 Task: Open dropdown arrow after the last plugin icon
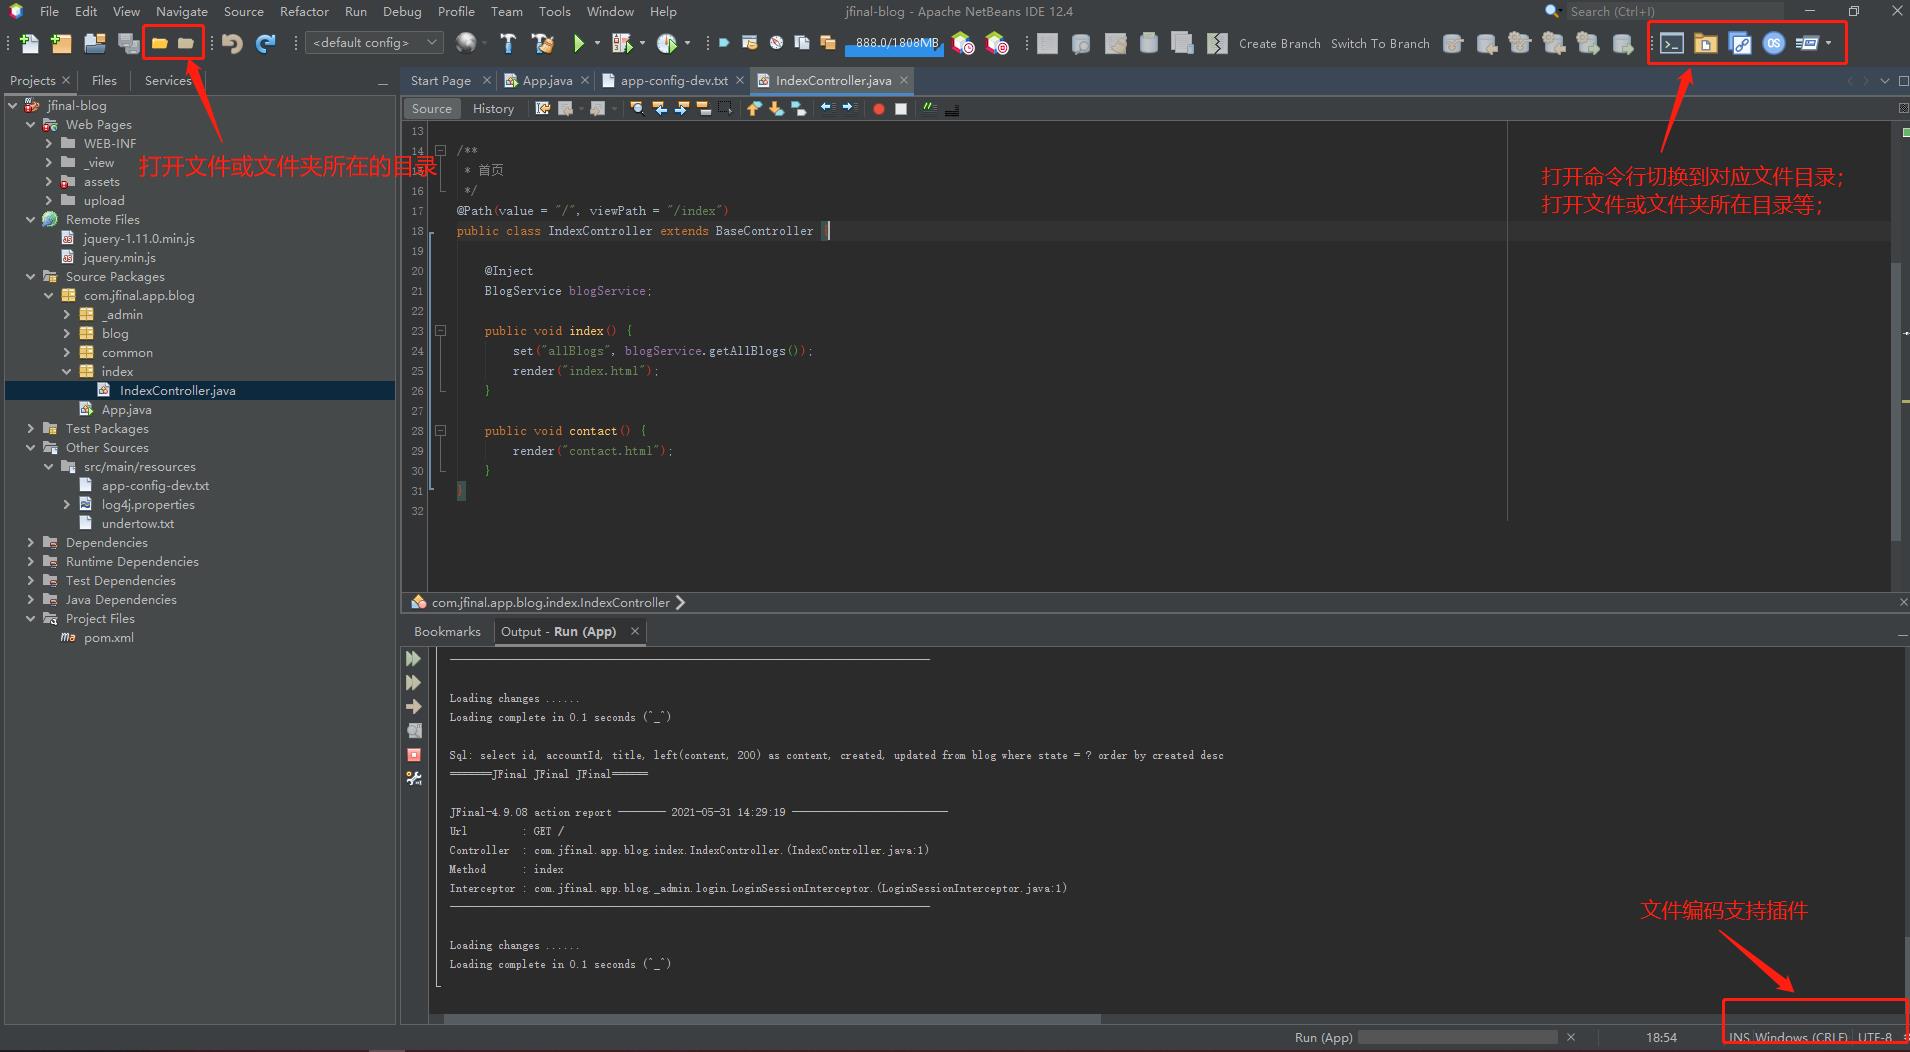point(1829,43)
